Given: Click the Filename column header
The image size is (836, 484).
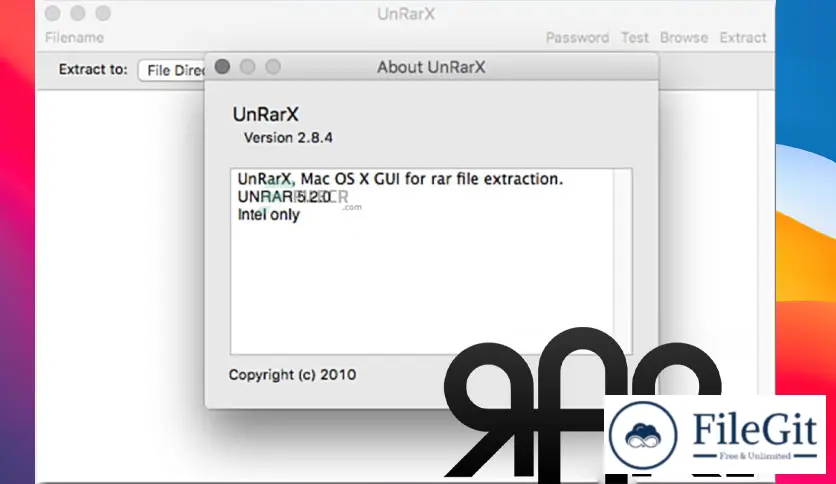Looking at the screenshot, I should [74, 38].
